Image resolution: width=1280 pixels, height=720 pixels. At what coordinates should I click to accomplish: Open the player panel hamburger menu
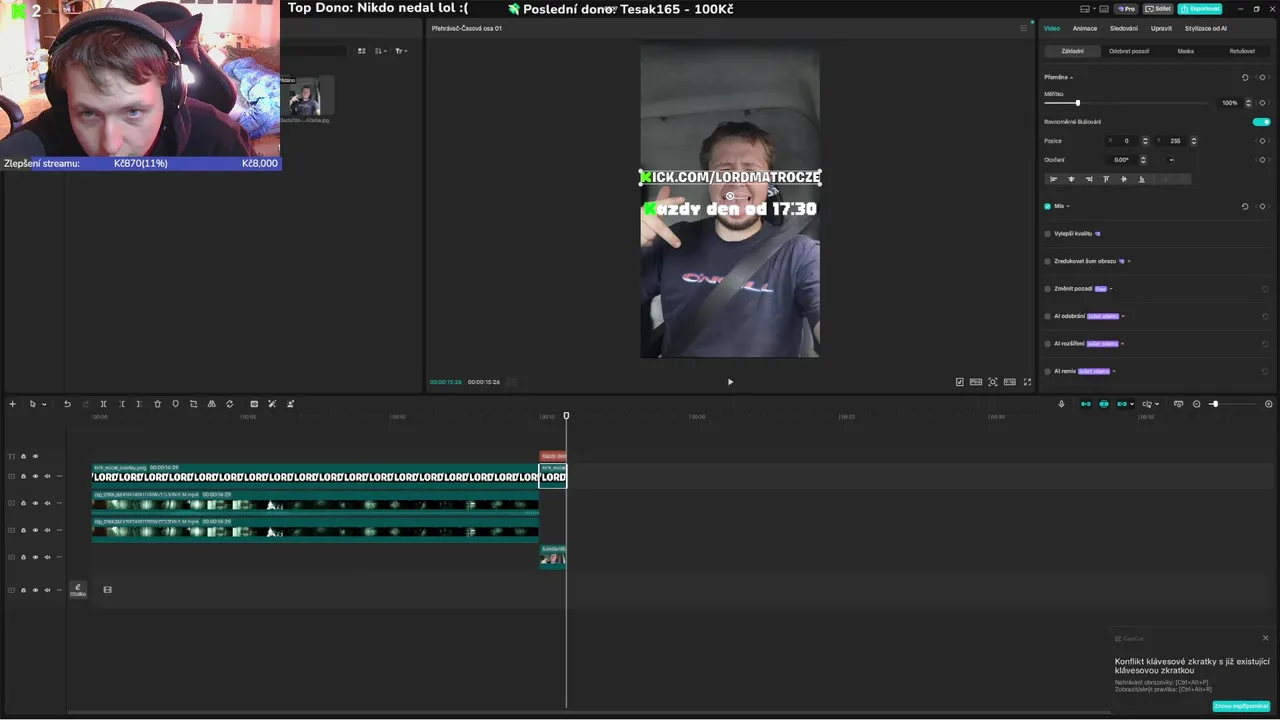tap(1023, 28)
